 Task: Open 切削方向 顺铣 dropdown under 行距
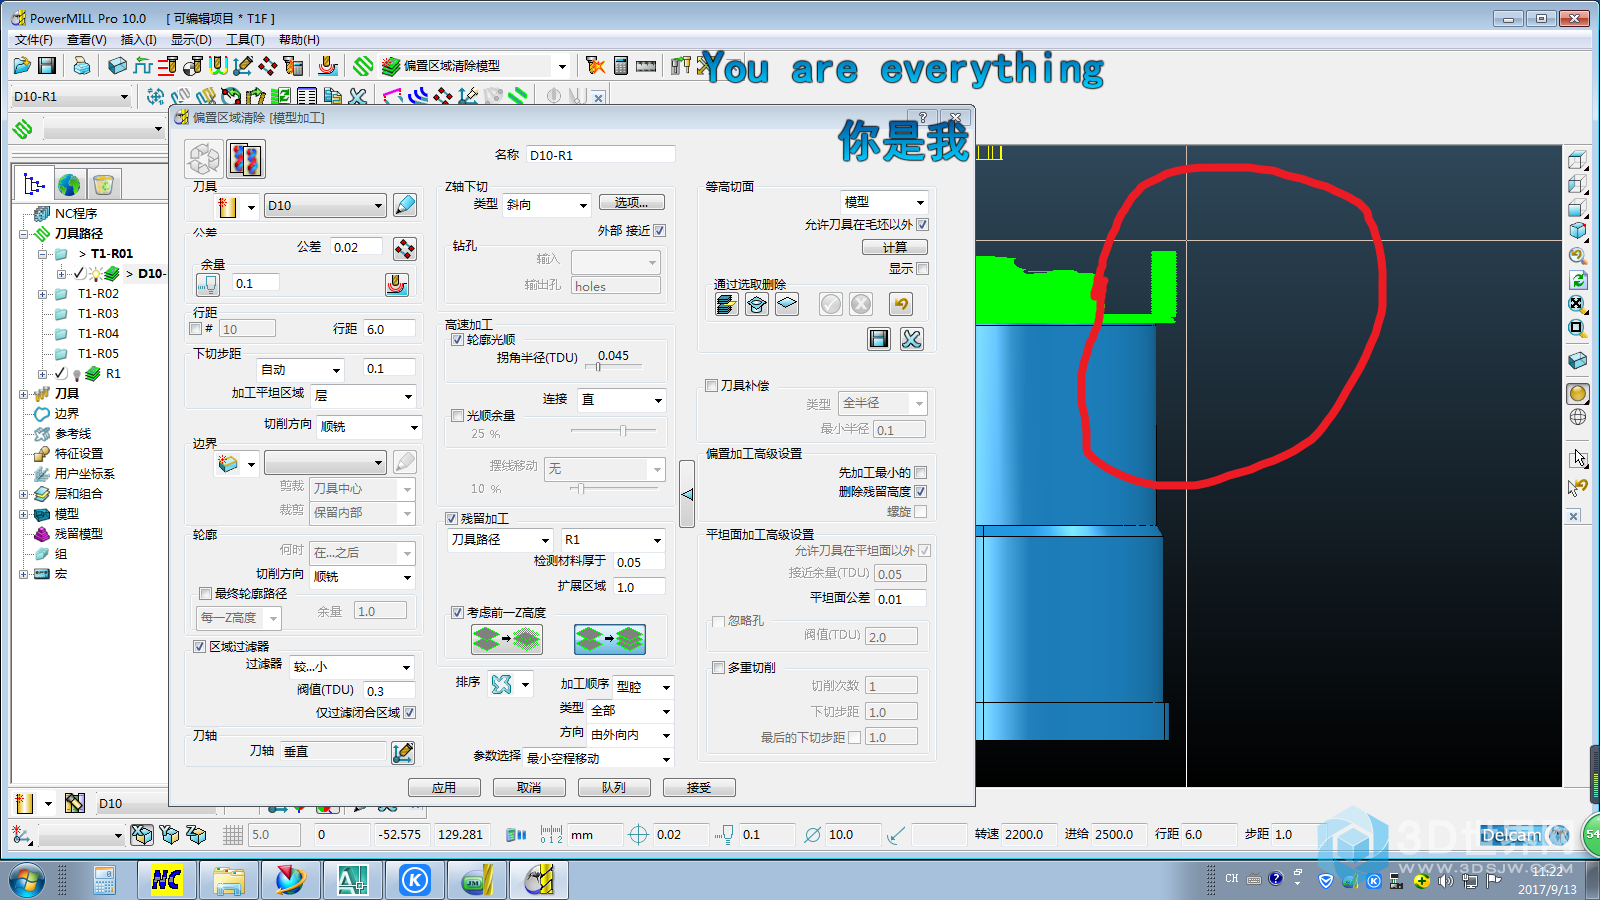point(368,427)
